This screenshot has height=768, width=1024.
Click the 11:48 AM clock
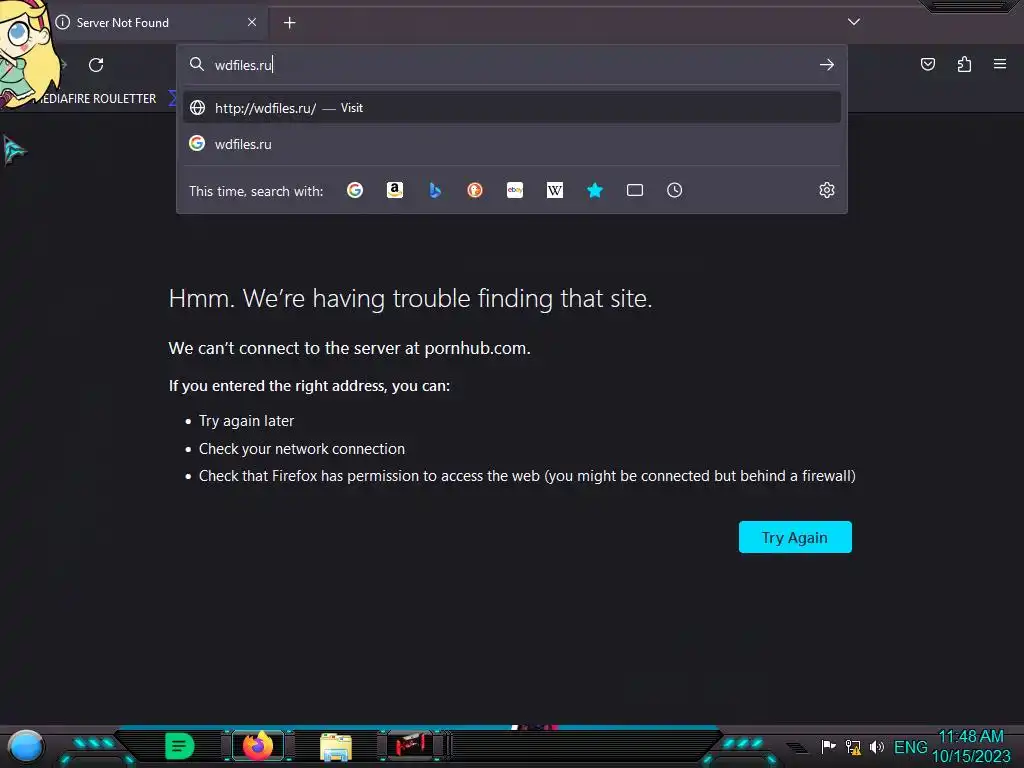[971, 737]
